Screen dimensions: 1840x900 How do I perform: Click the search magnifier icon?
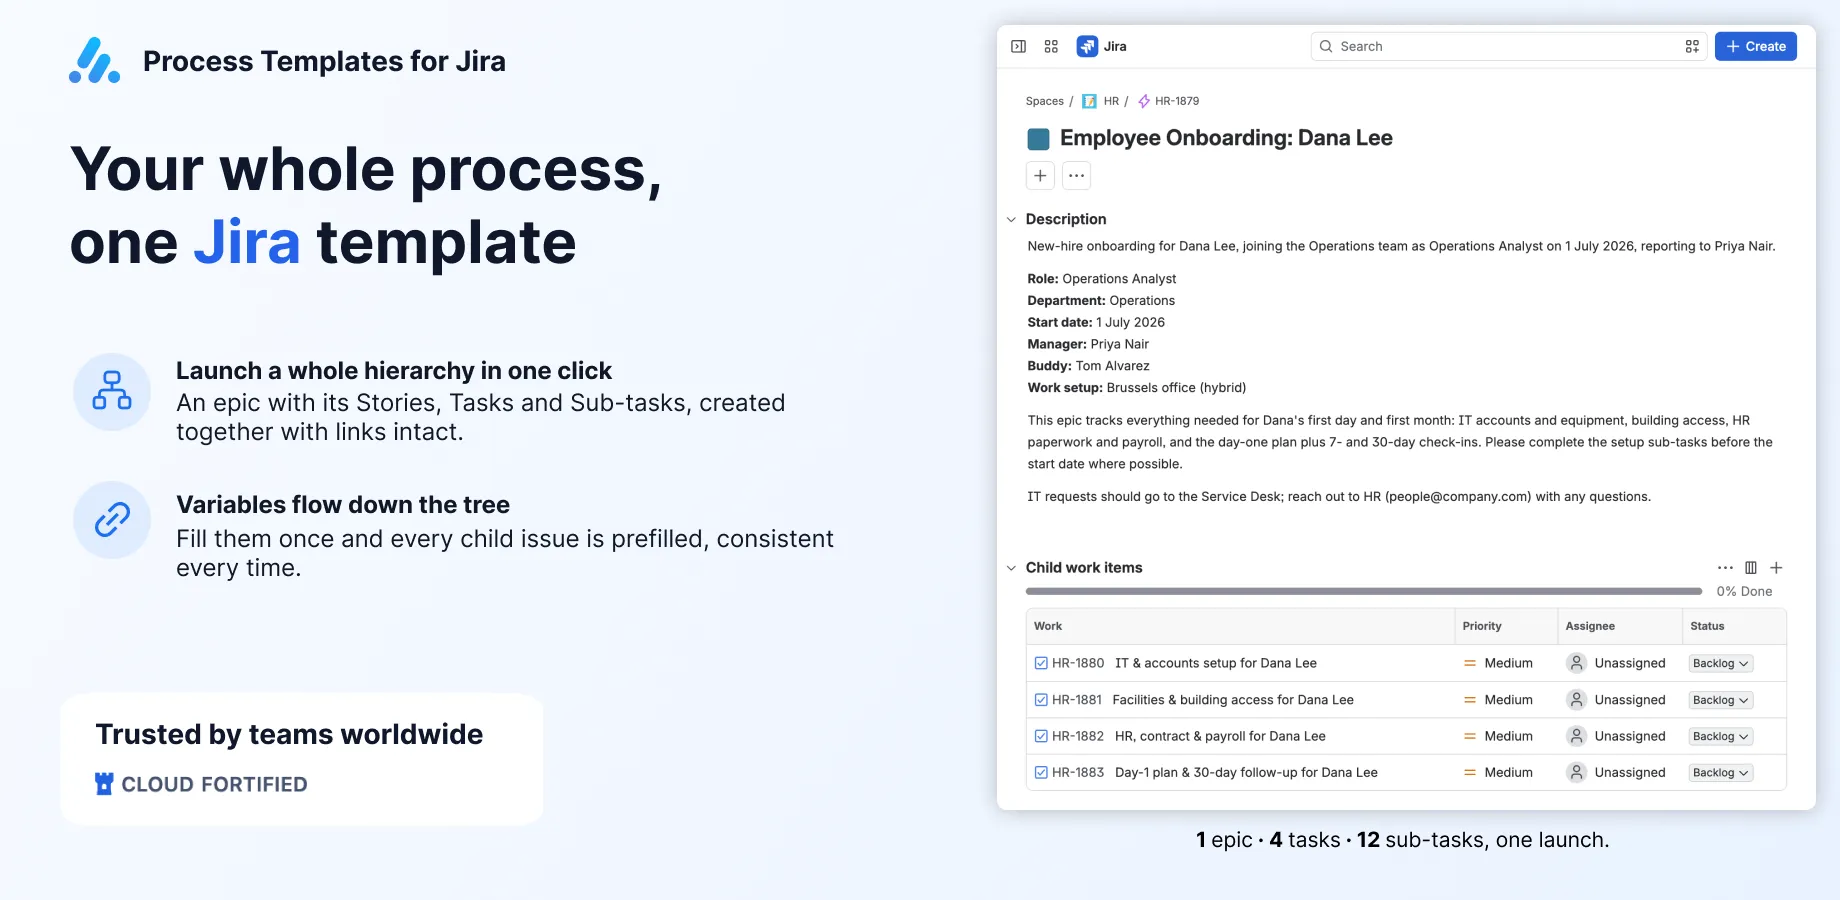[1326, 46]
